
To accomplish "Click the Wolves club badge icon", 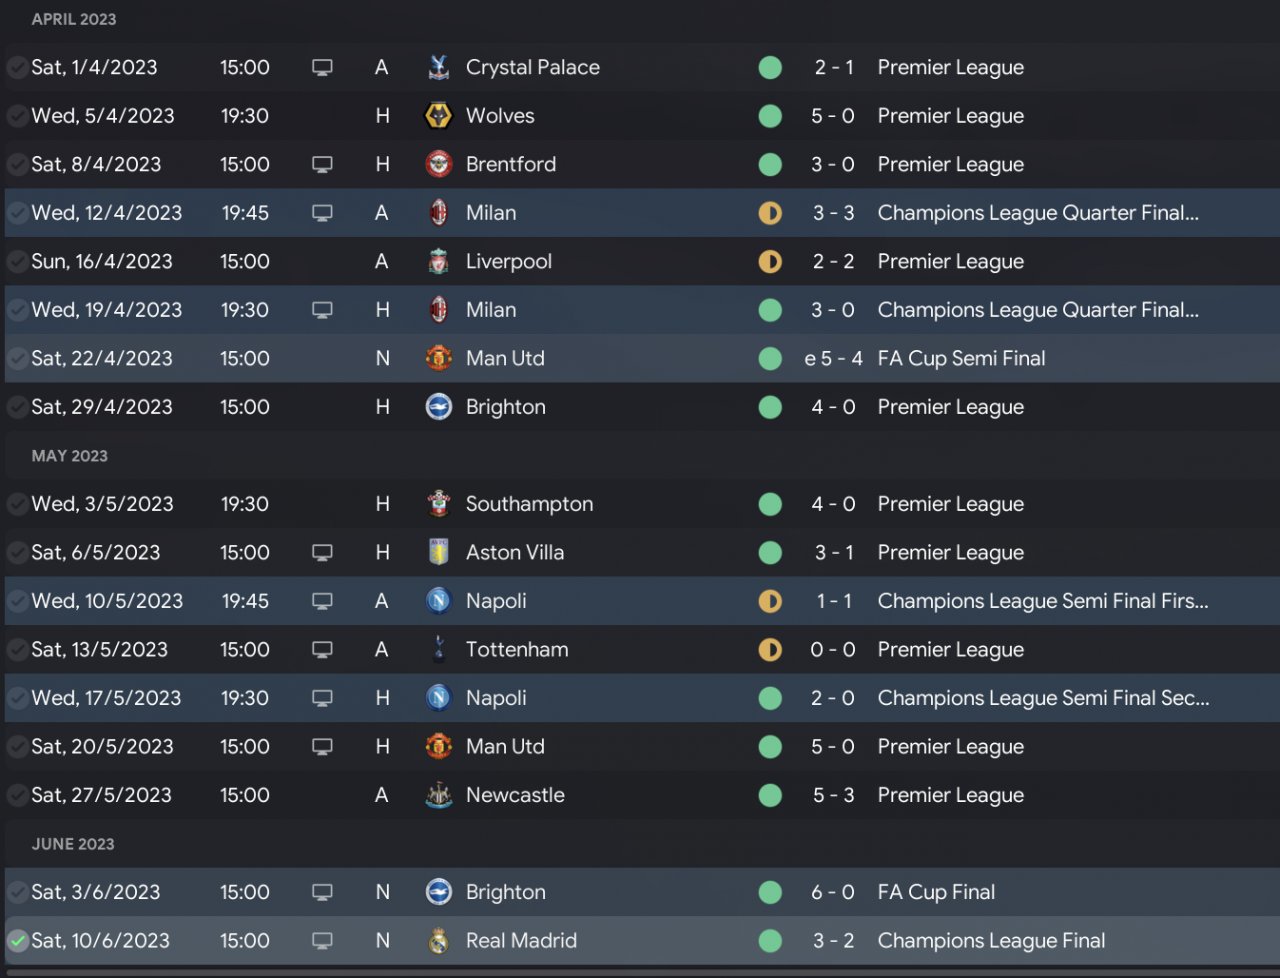I will pos(438,116).
